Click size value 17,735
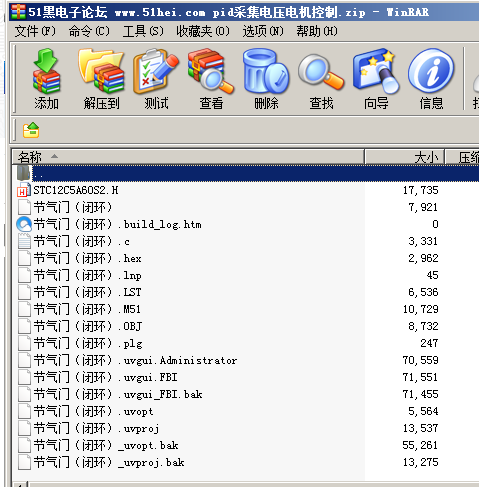The width and height of the screenshot is (479, 487). click(x=420, y=190)
